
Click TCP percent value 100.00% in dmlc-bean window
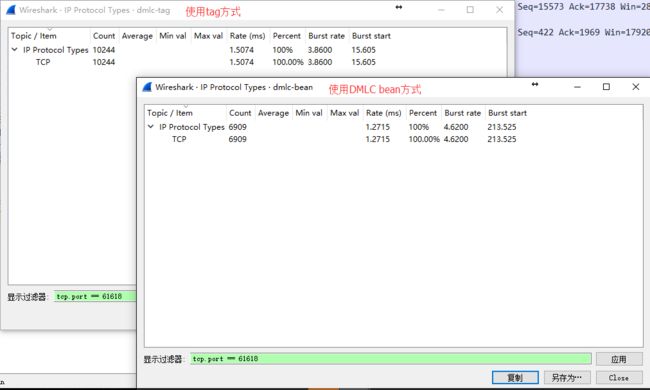(x=424, y=139)
